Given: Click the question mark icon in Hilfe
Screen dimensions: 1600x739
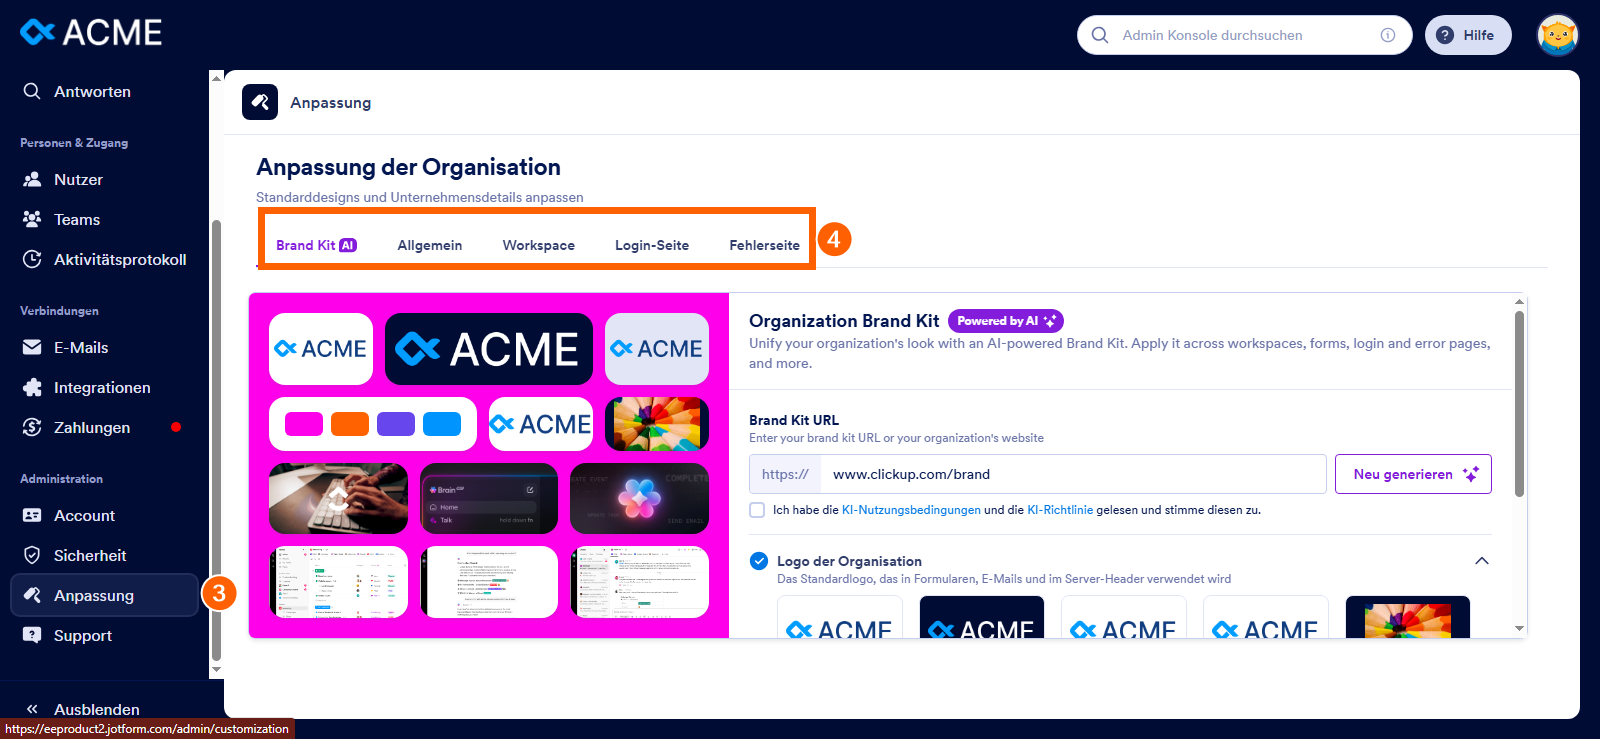Looking at the screenshot, I should point(1445,35).
